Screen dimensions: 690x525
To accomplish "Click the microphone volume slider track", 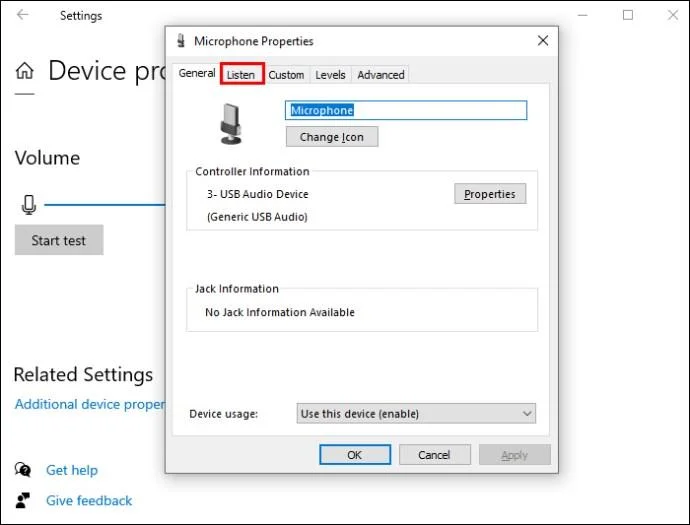I will pos(105,205).
